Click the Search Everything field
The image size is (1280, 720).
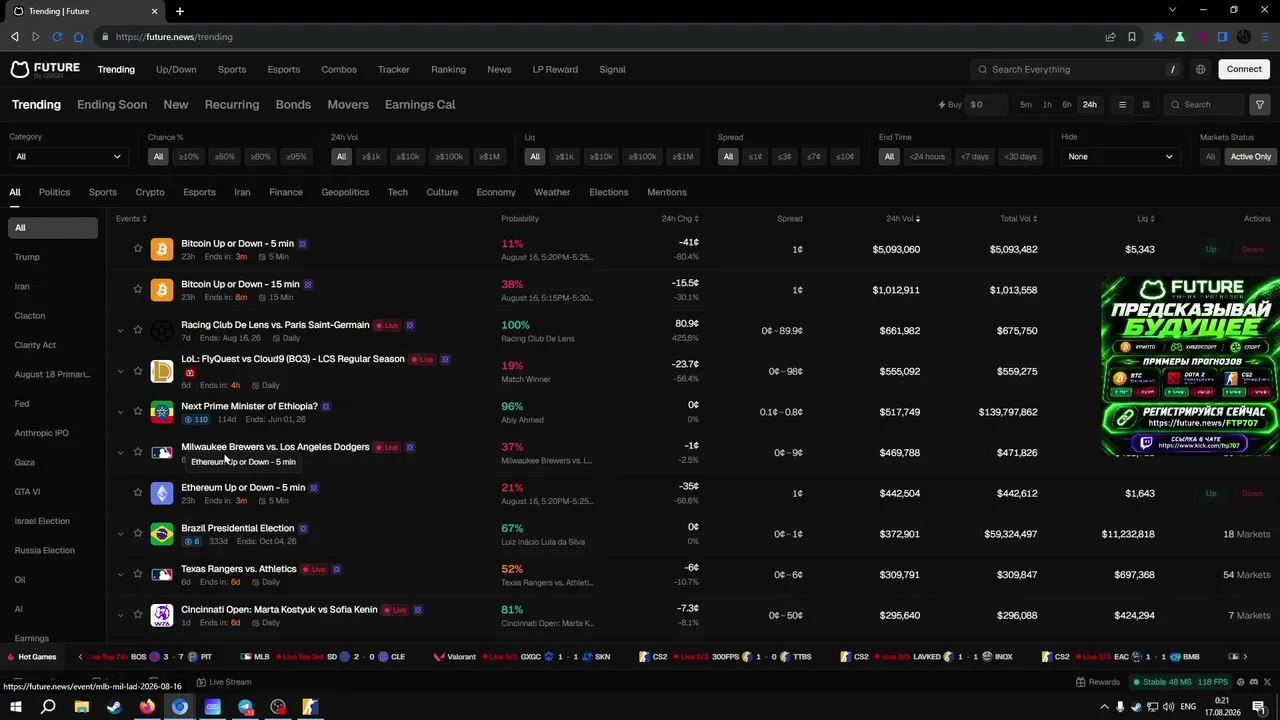pyautogui.click(x=1078, y=70)
